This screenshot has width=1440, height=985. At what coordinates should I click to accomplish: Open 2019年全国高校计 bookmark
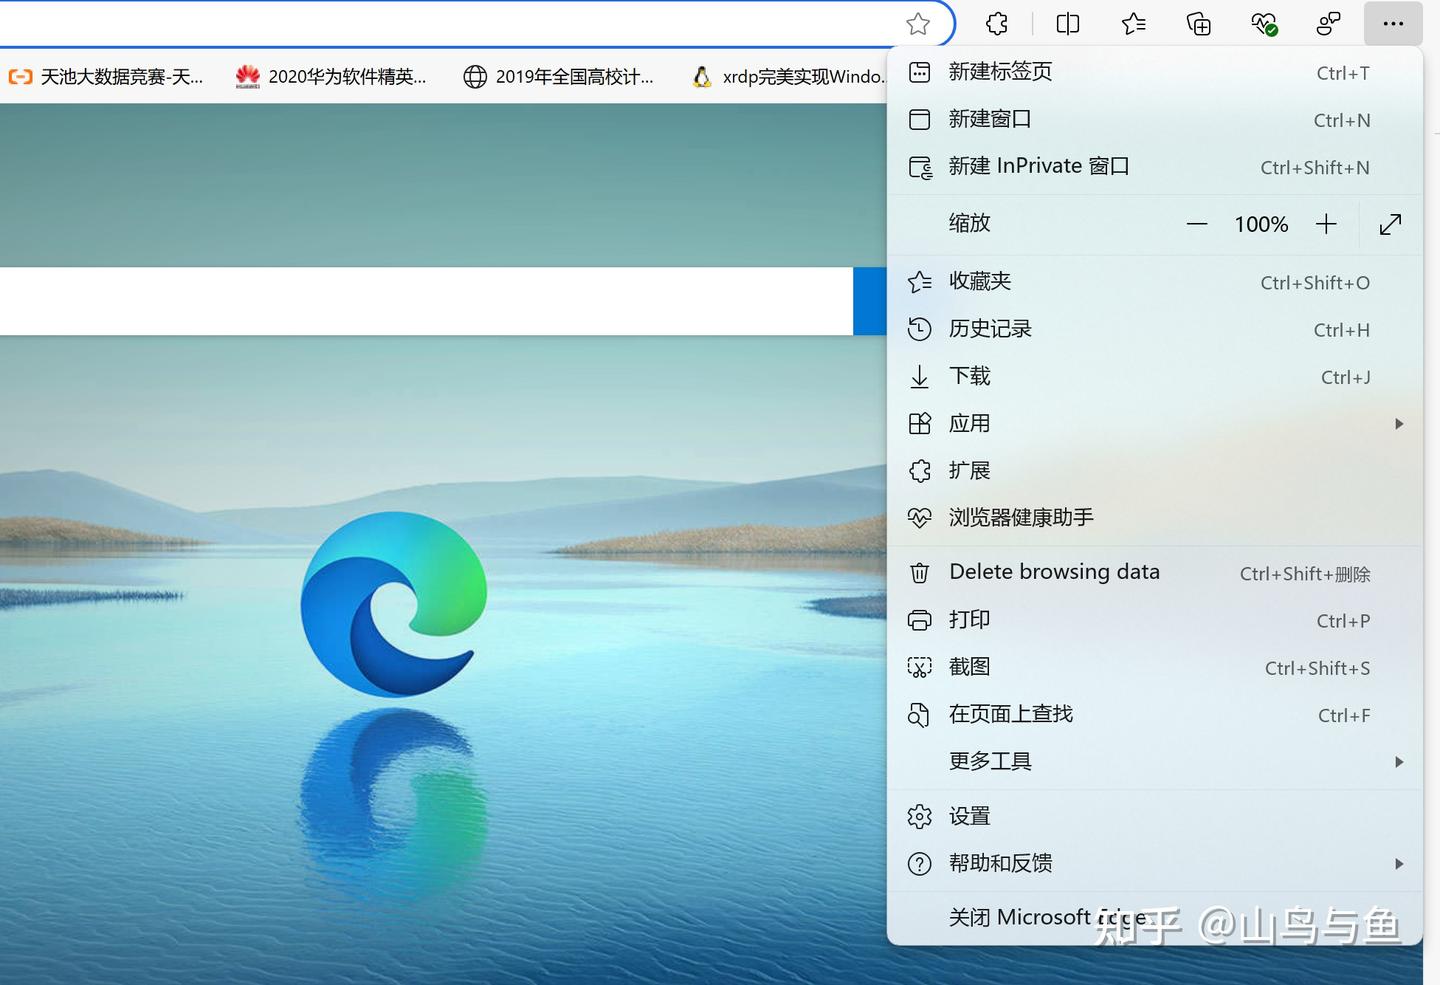coord(559,77)
